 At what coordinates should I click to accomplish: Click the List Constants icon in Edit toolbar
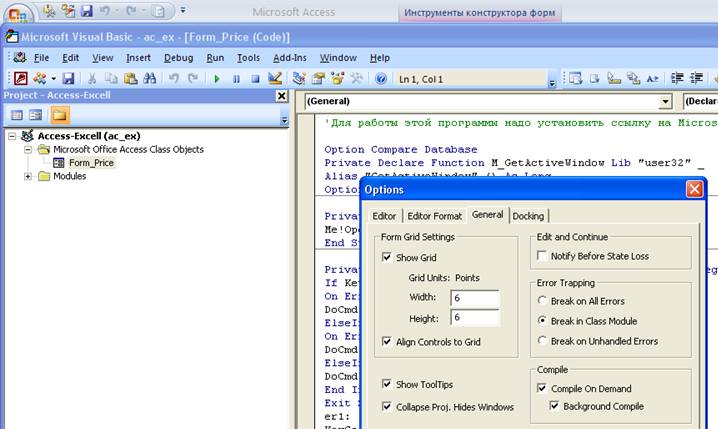click(595, 79)
